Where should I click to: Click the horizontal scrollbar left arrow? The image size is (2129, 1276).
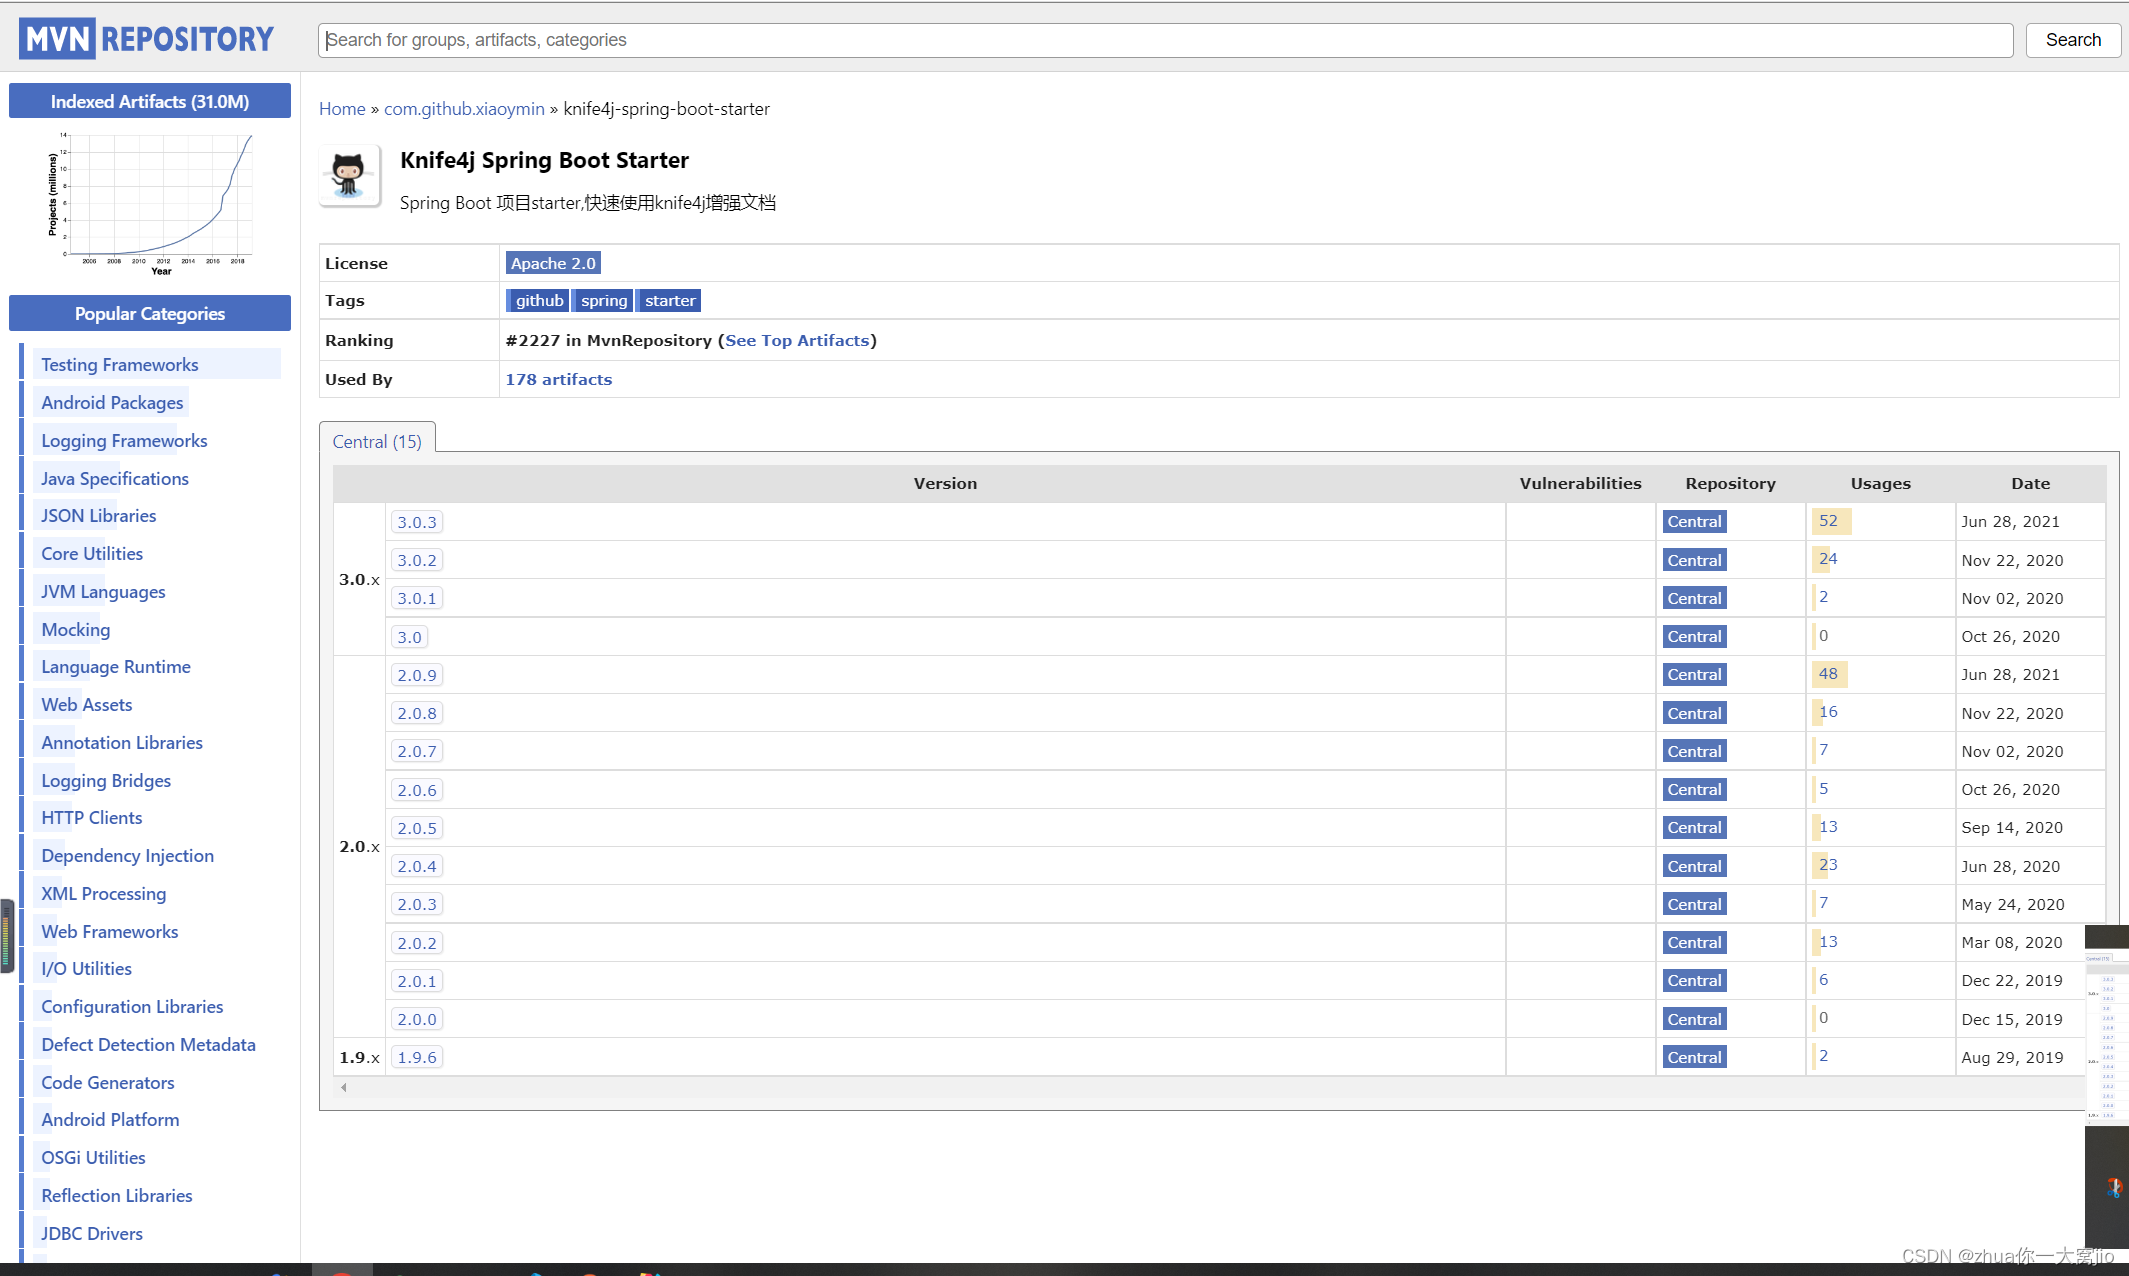click(x=344, y=1087)
